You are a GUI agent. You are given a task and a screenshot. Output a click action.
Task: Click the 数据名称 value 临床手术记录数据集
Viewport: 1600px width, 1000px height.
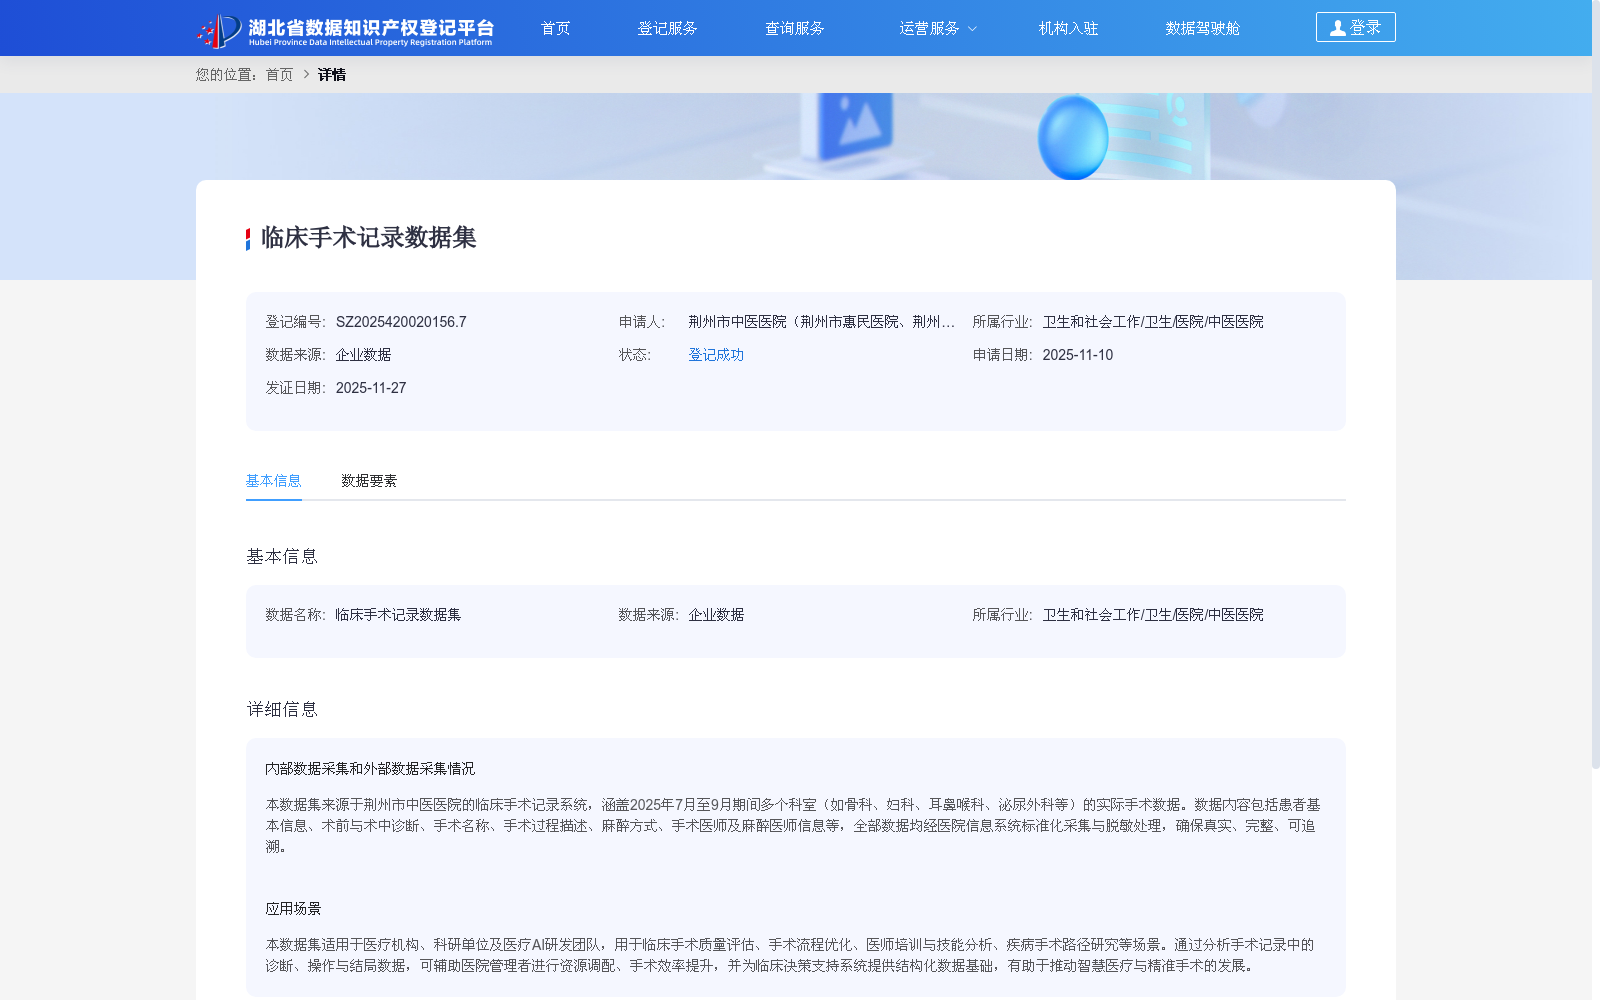(x=398, y=615)
